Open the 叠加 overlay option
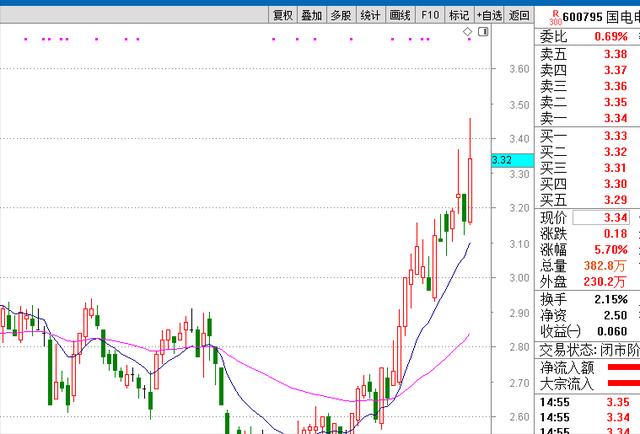 coord(312,15)
